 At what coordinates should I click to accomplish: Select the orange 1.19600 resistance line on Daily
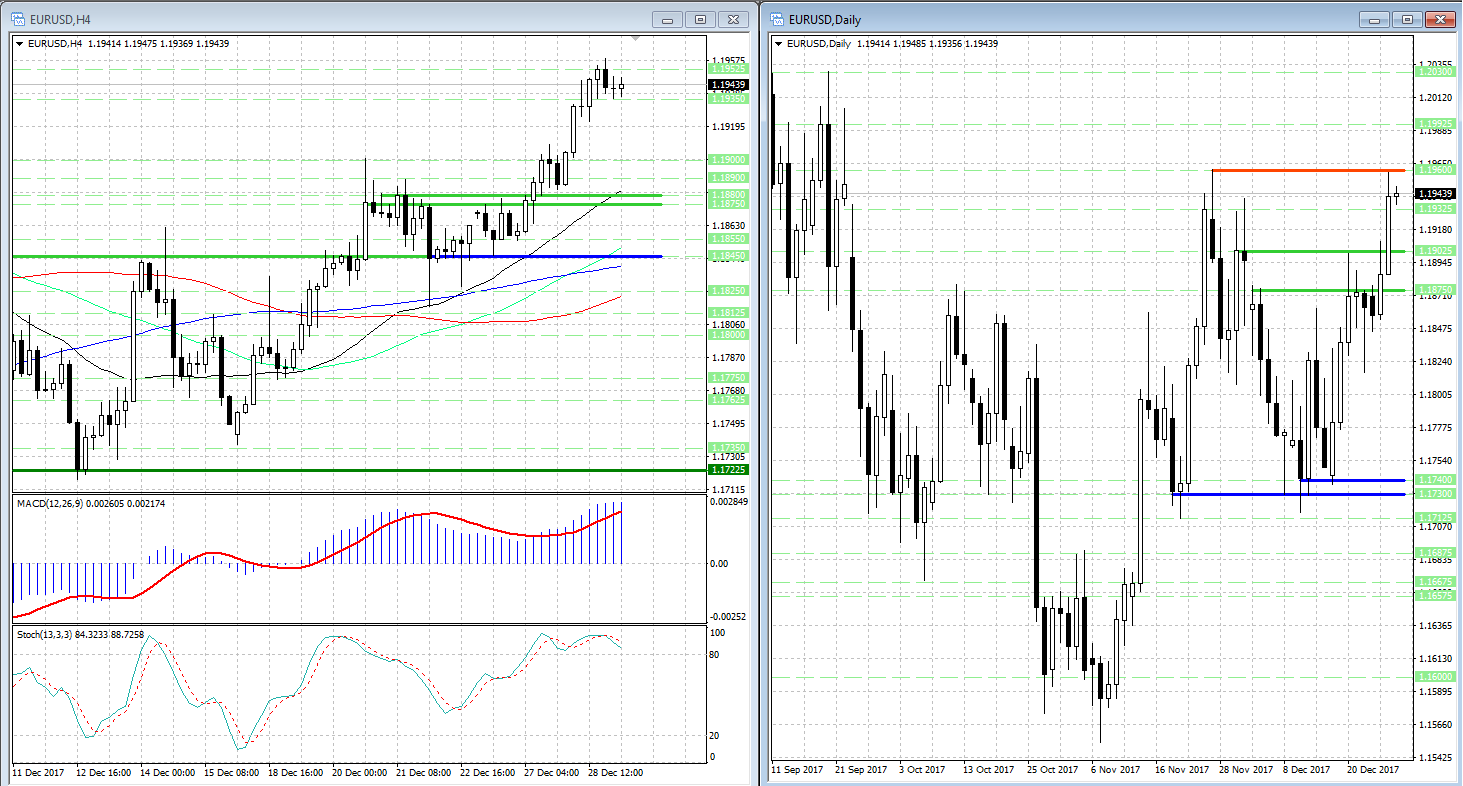click(x=1300, y=170)
